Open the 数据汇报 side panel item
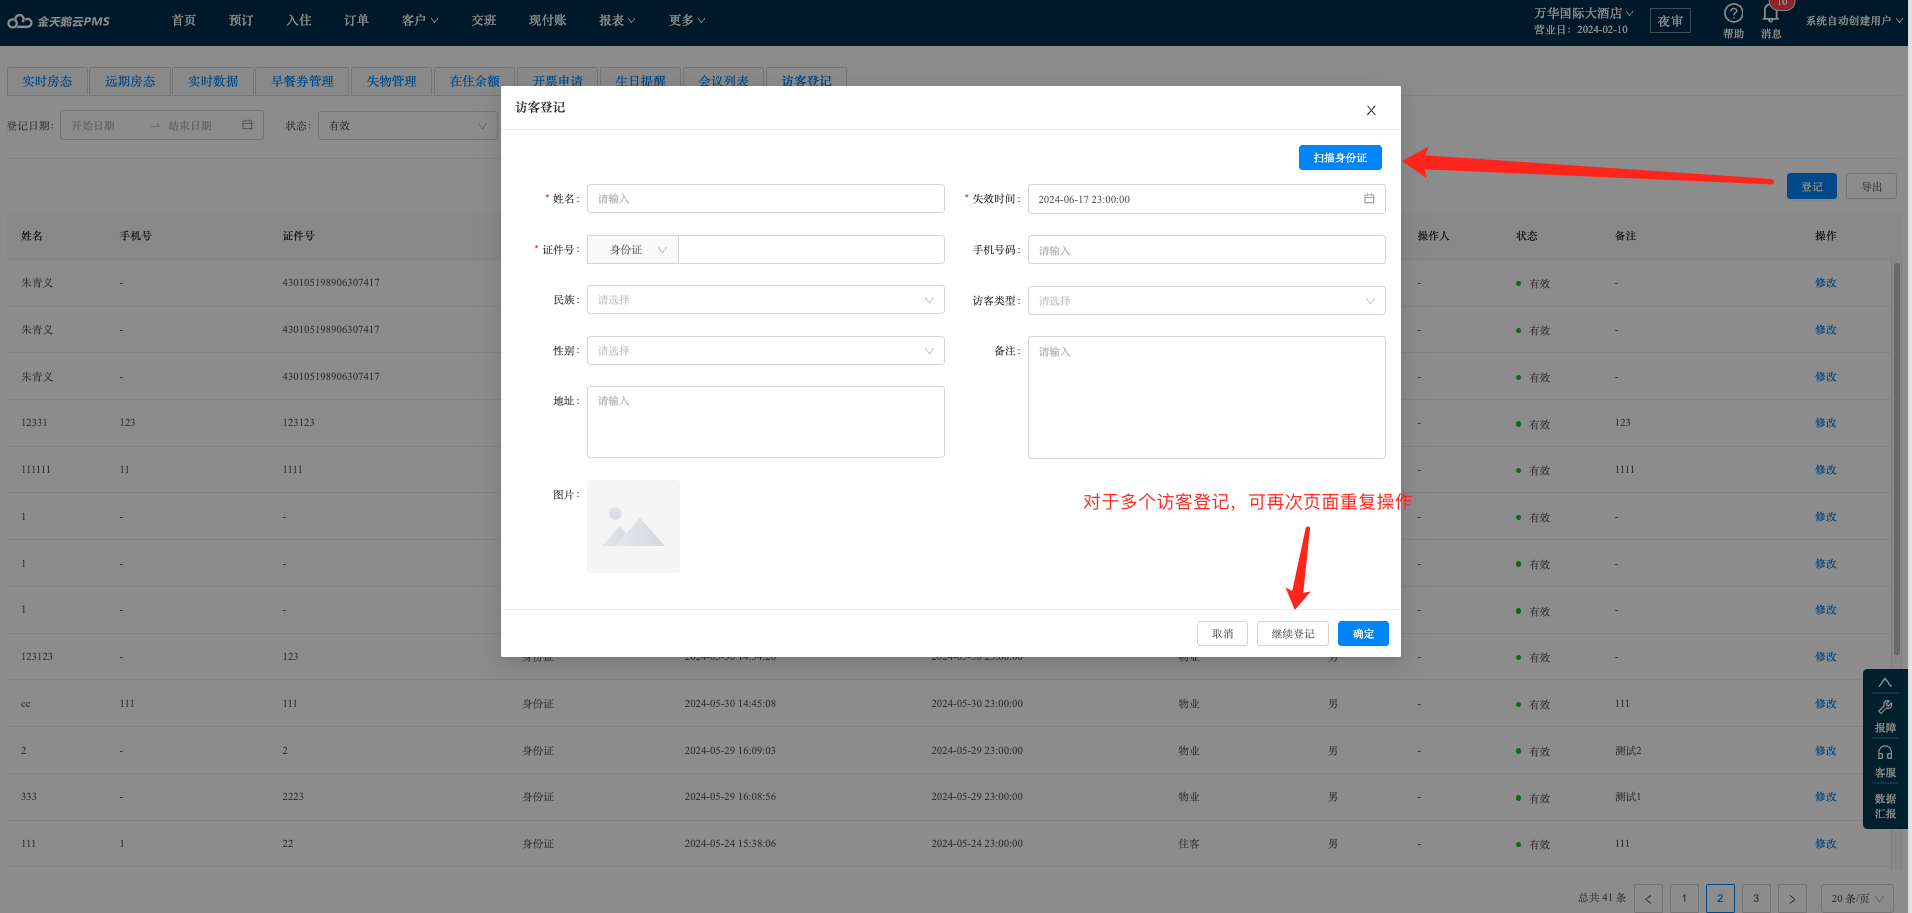 point(1885,806)
